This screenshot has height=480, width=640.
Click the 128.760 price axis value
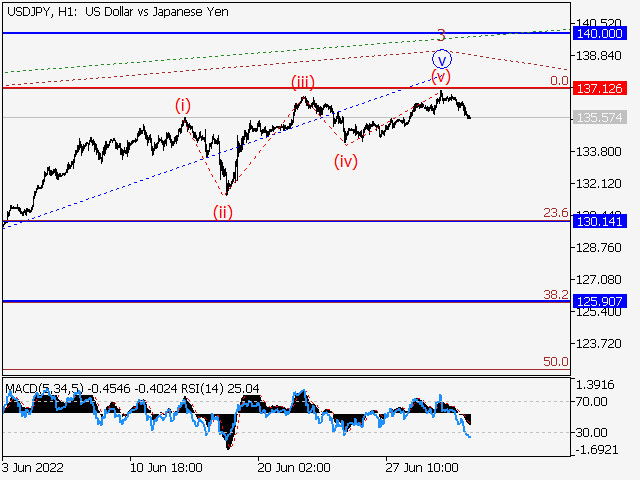click(x=598, y=248)
